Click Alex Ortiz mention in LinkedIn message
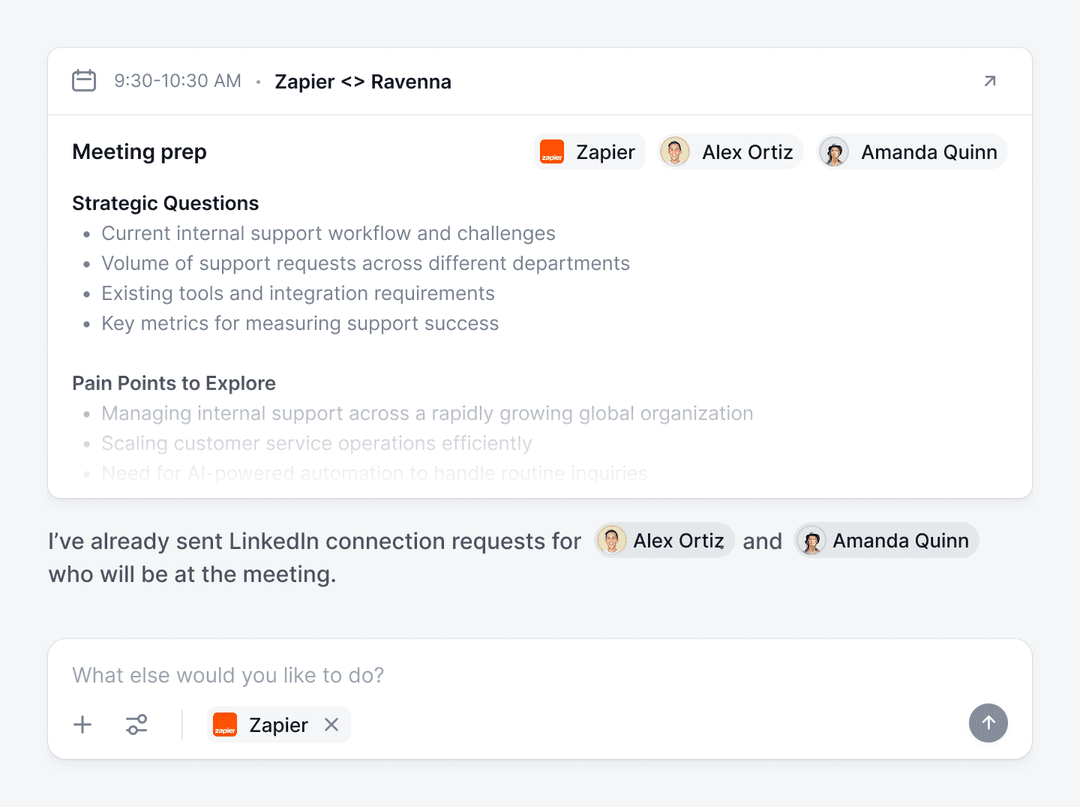The image size is (1080, 807). [x=665, y=541]
